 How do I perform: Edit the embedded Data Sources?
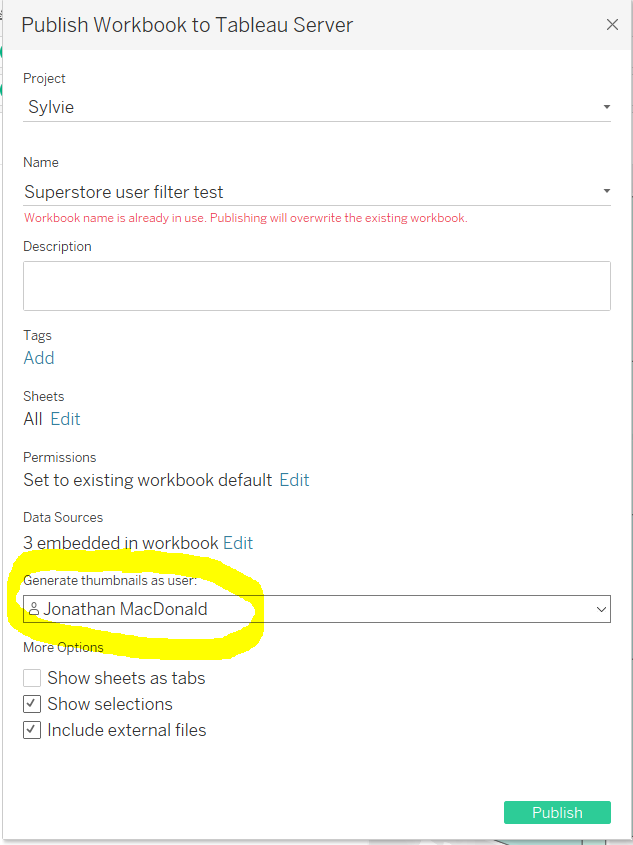[238, 543]
